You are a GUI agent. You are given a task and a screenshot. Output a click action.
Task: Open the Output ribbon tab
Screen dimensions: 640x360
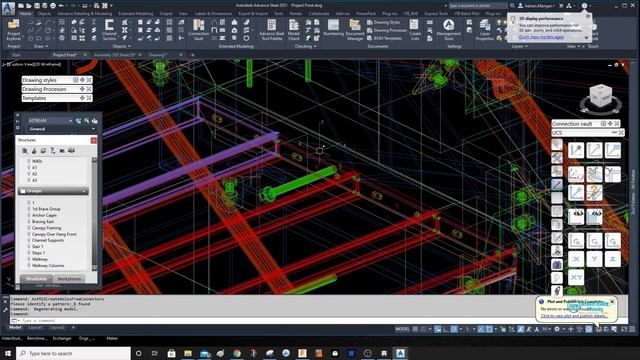166,14
